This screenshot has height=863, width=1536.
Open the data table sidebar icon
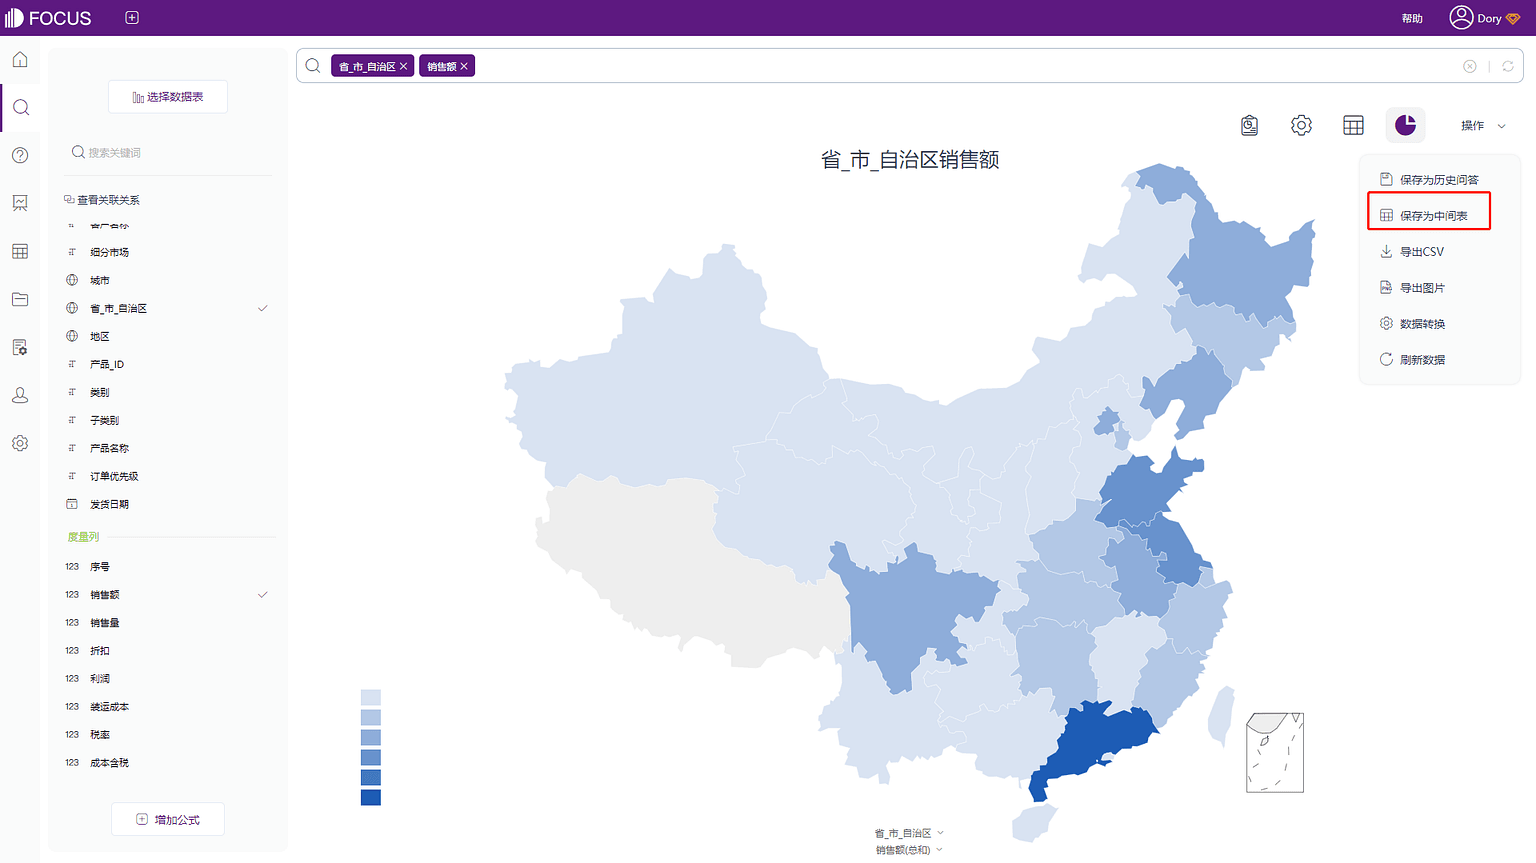tap(20, 251)
